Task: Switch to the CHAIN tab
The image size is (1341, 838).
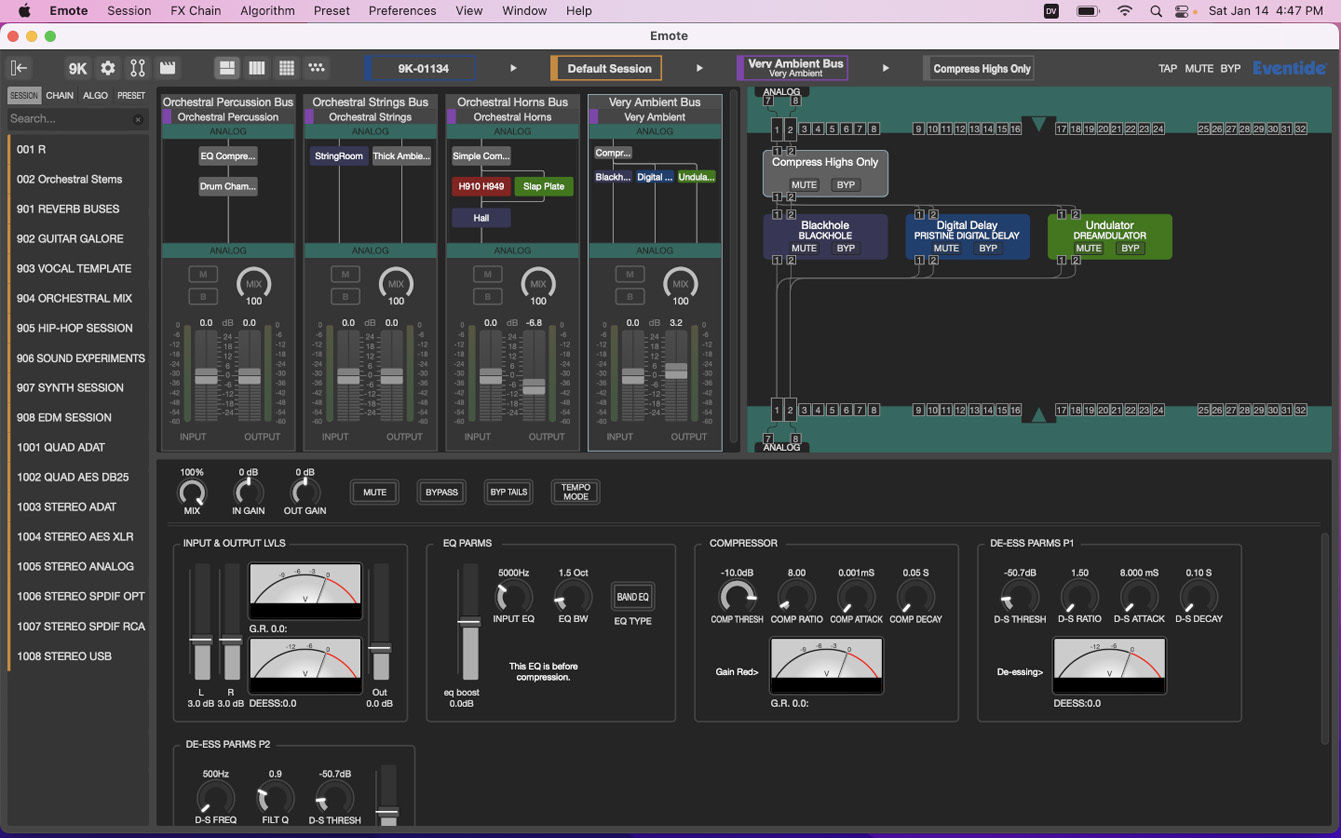Action: click(x=59, y=95)
